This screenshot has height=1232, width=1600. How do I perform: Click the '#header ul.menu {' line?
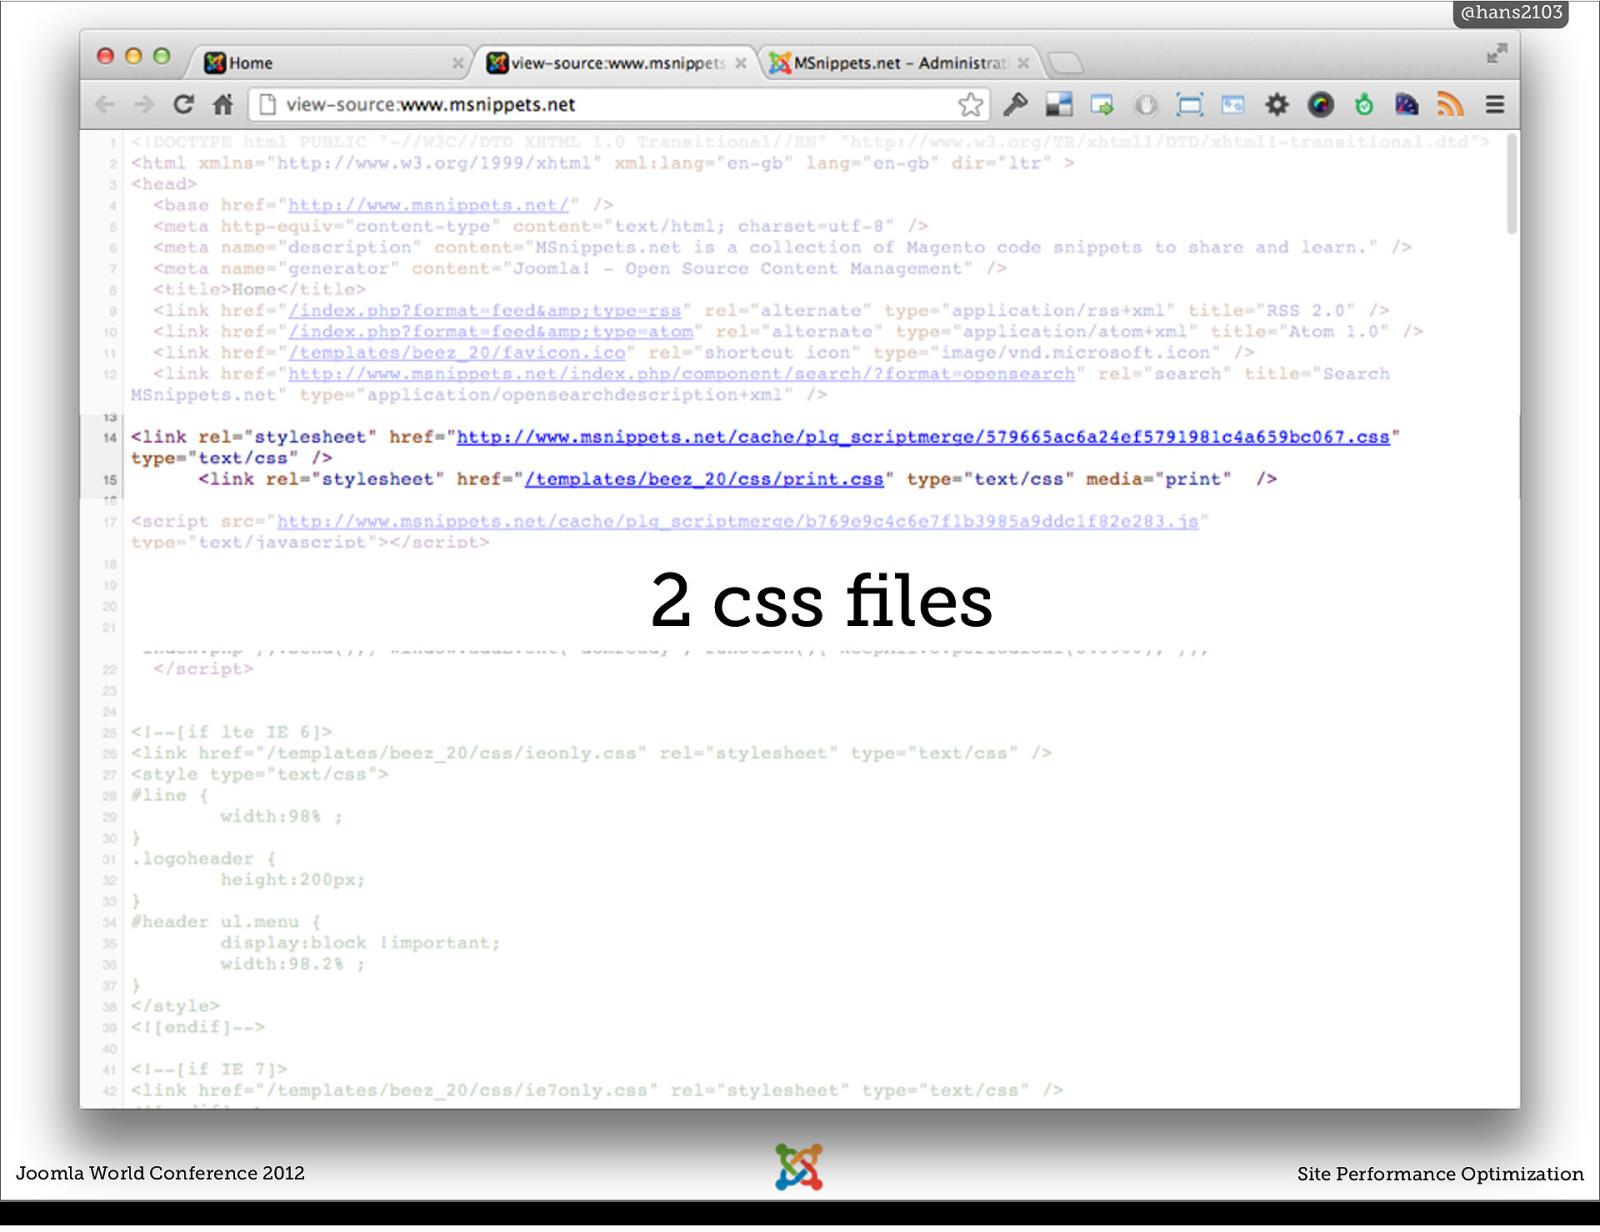point(226,922)
